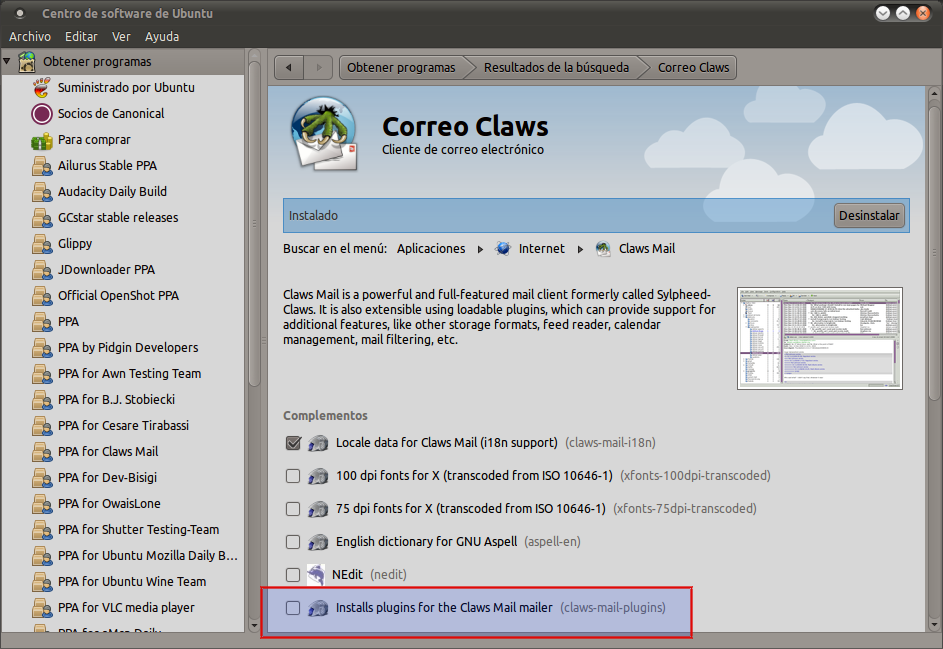Click the PPA for Claws Mail icon

[x=41, y=452]
